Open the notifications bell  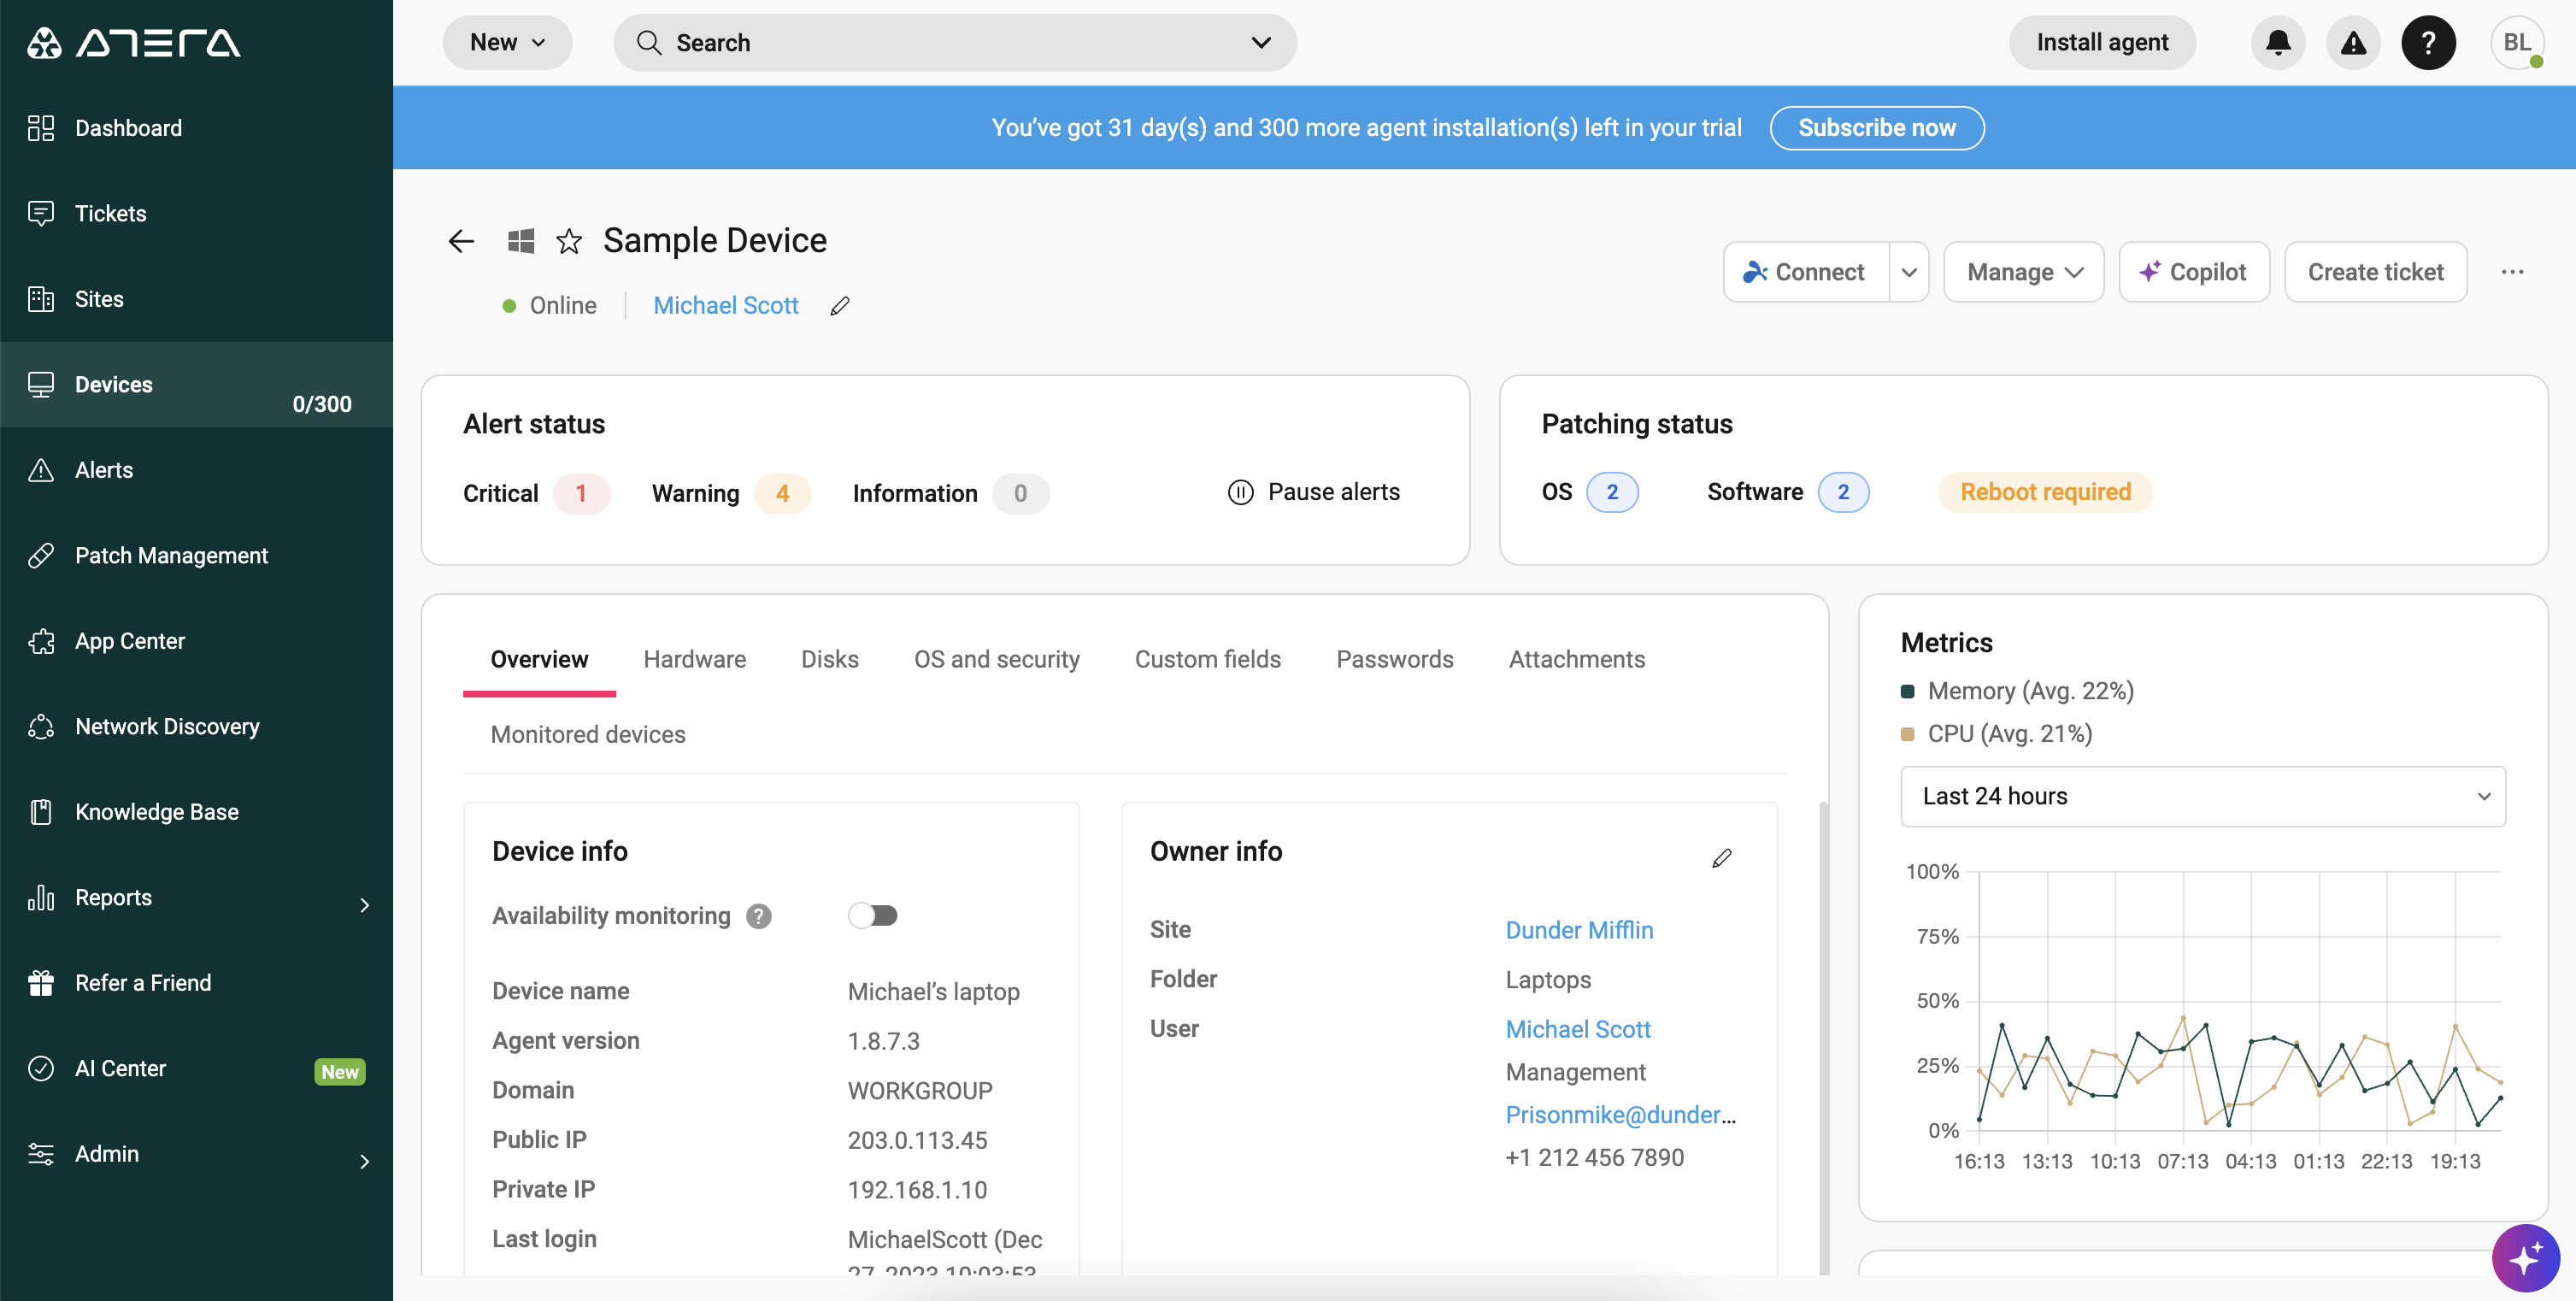click(2277, 42)
